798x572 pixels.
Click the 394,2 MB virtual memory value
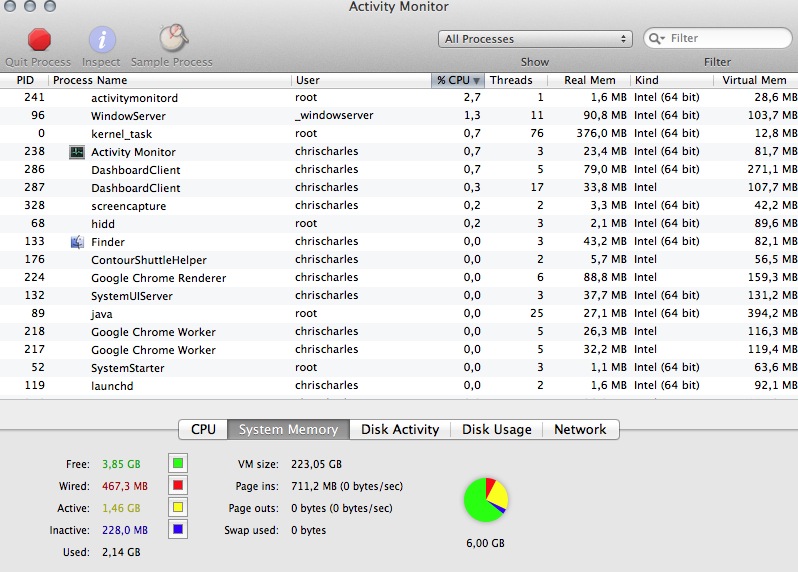pos(772,313)
